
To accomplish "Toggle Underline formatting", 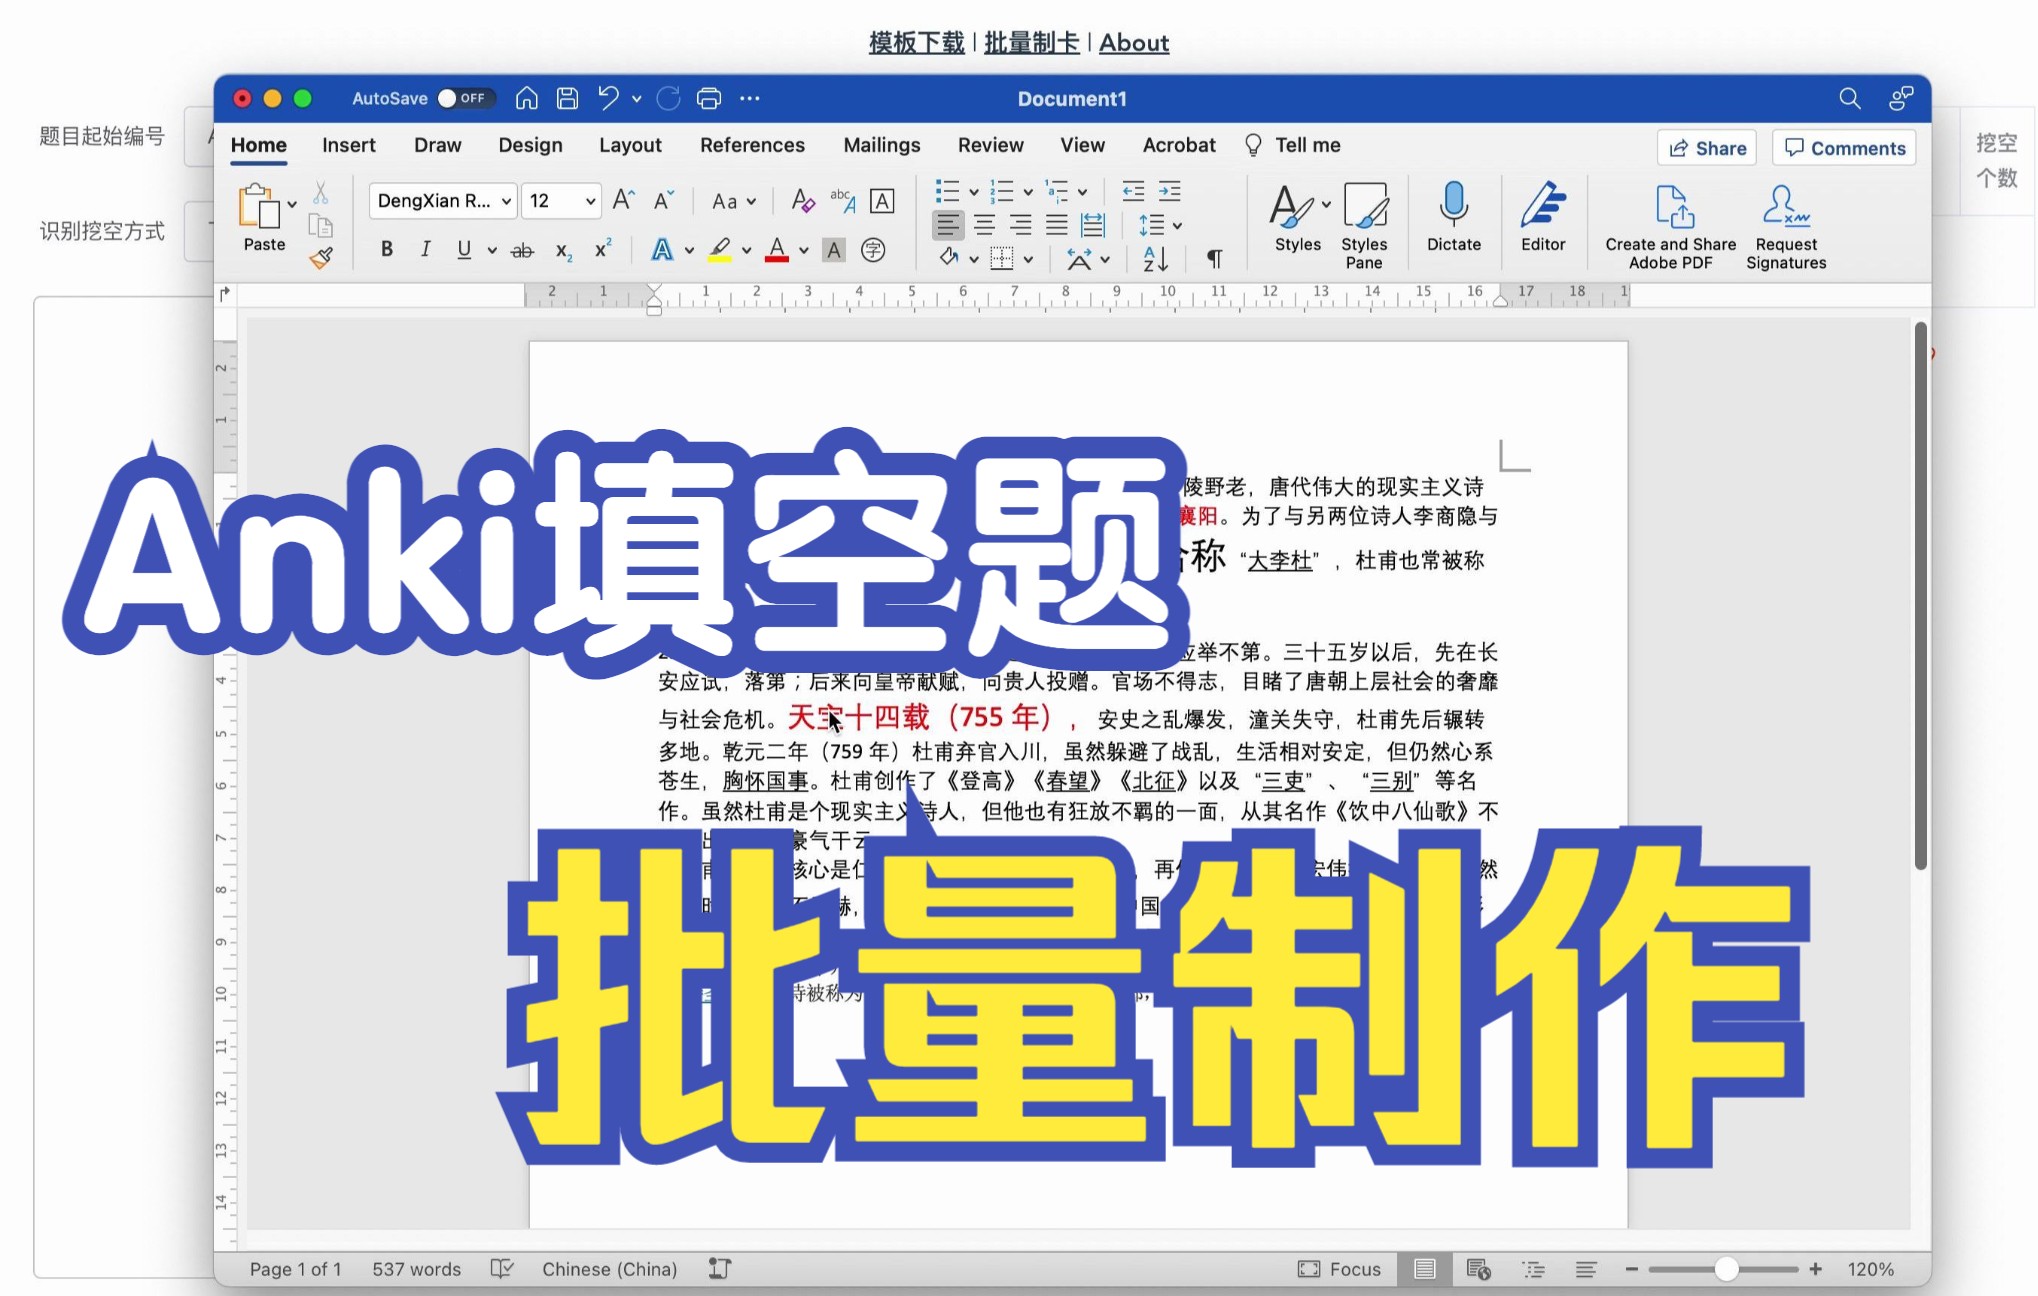I will 464,250.
